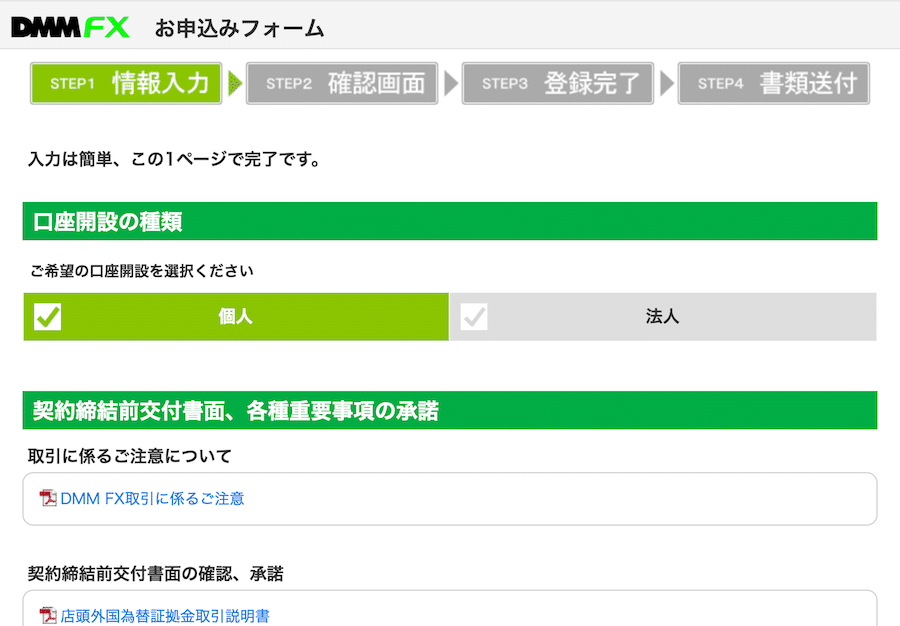Screen dimensions: 900x626
Task: Click PDF icon beside DMM FX取引に係るご注意
Action: coord(48,498)
